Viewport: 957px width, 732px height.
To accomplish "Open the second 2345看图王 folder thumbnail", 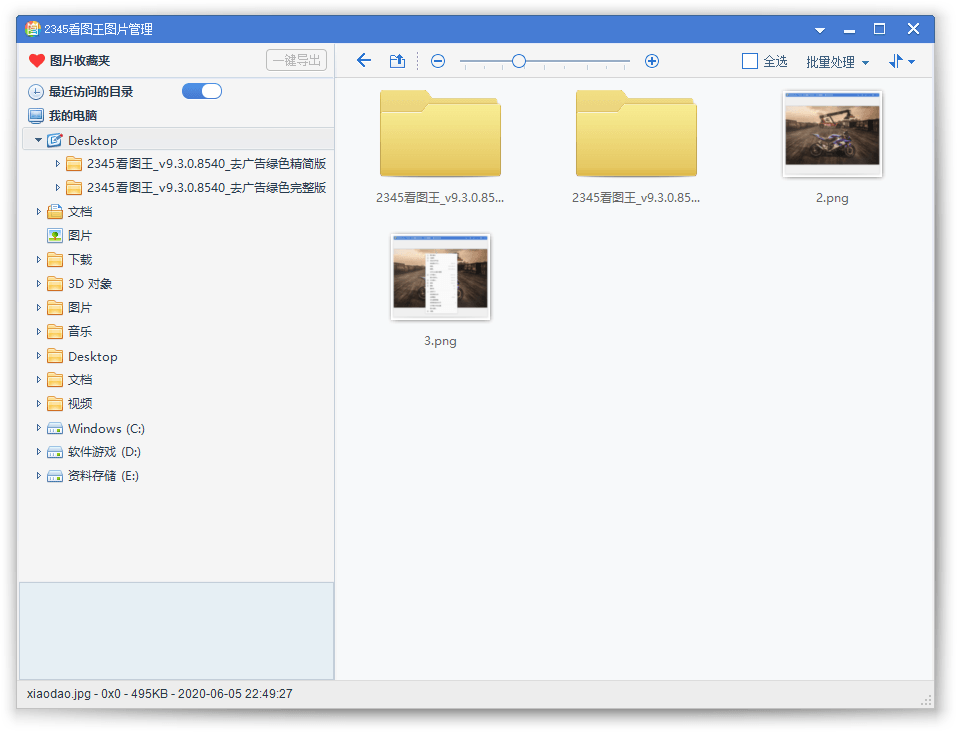I will pos(636,133).
